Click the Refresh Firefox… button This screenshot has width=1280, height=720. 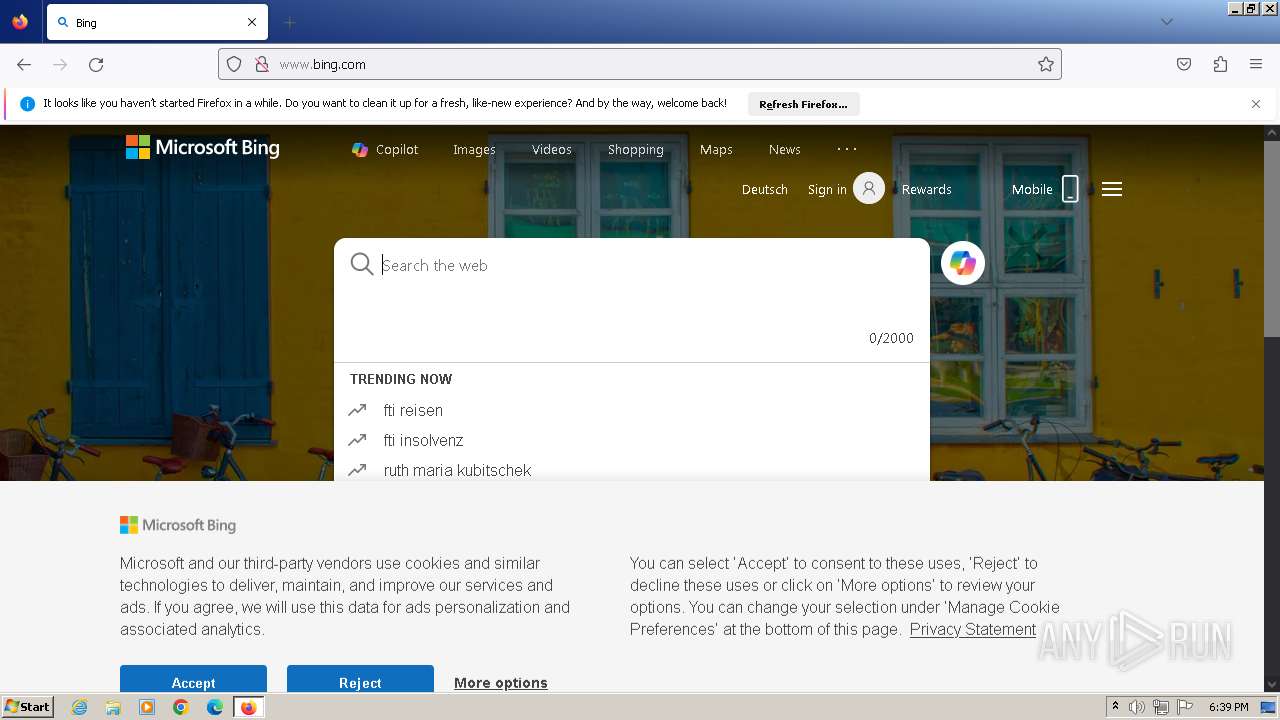coord(803,104)
